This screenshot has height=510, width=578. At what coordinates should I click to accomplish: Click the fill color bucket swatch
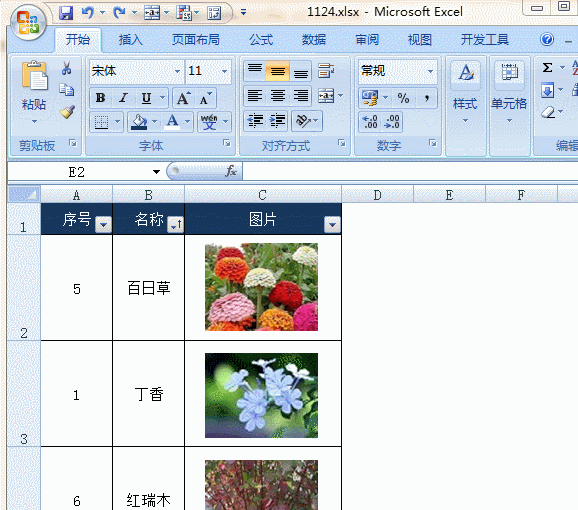(x=139, y=122)
